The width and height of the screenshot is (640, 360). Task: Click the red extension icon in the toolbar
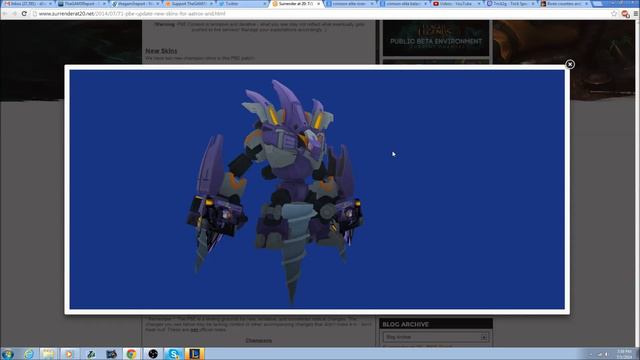(x=625, y=14)
